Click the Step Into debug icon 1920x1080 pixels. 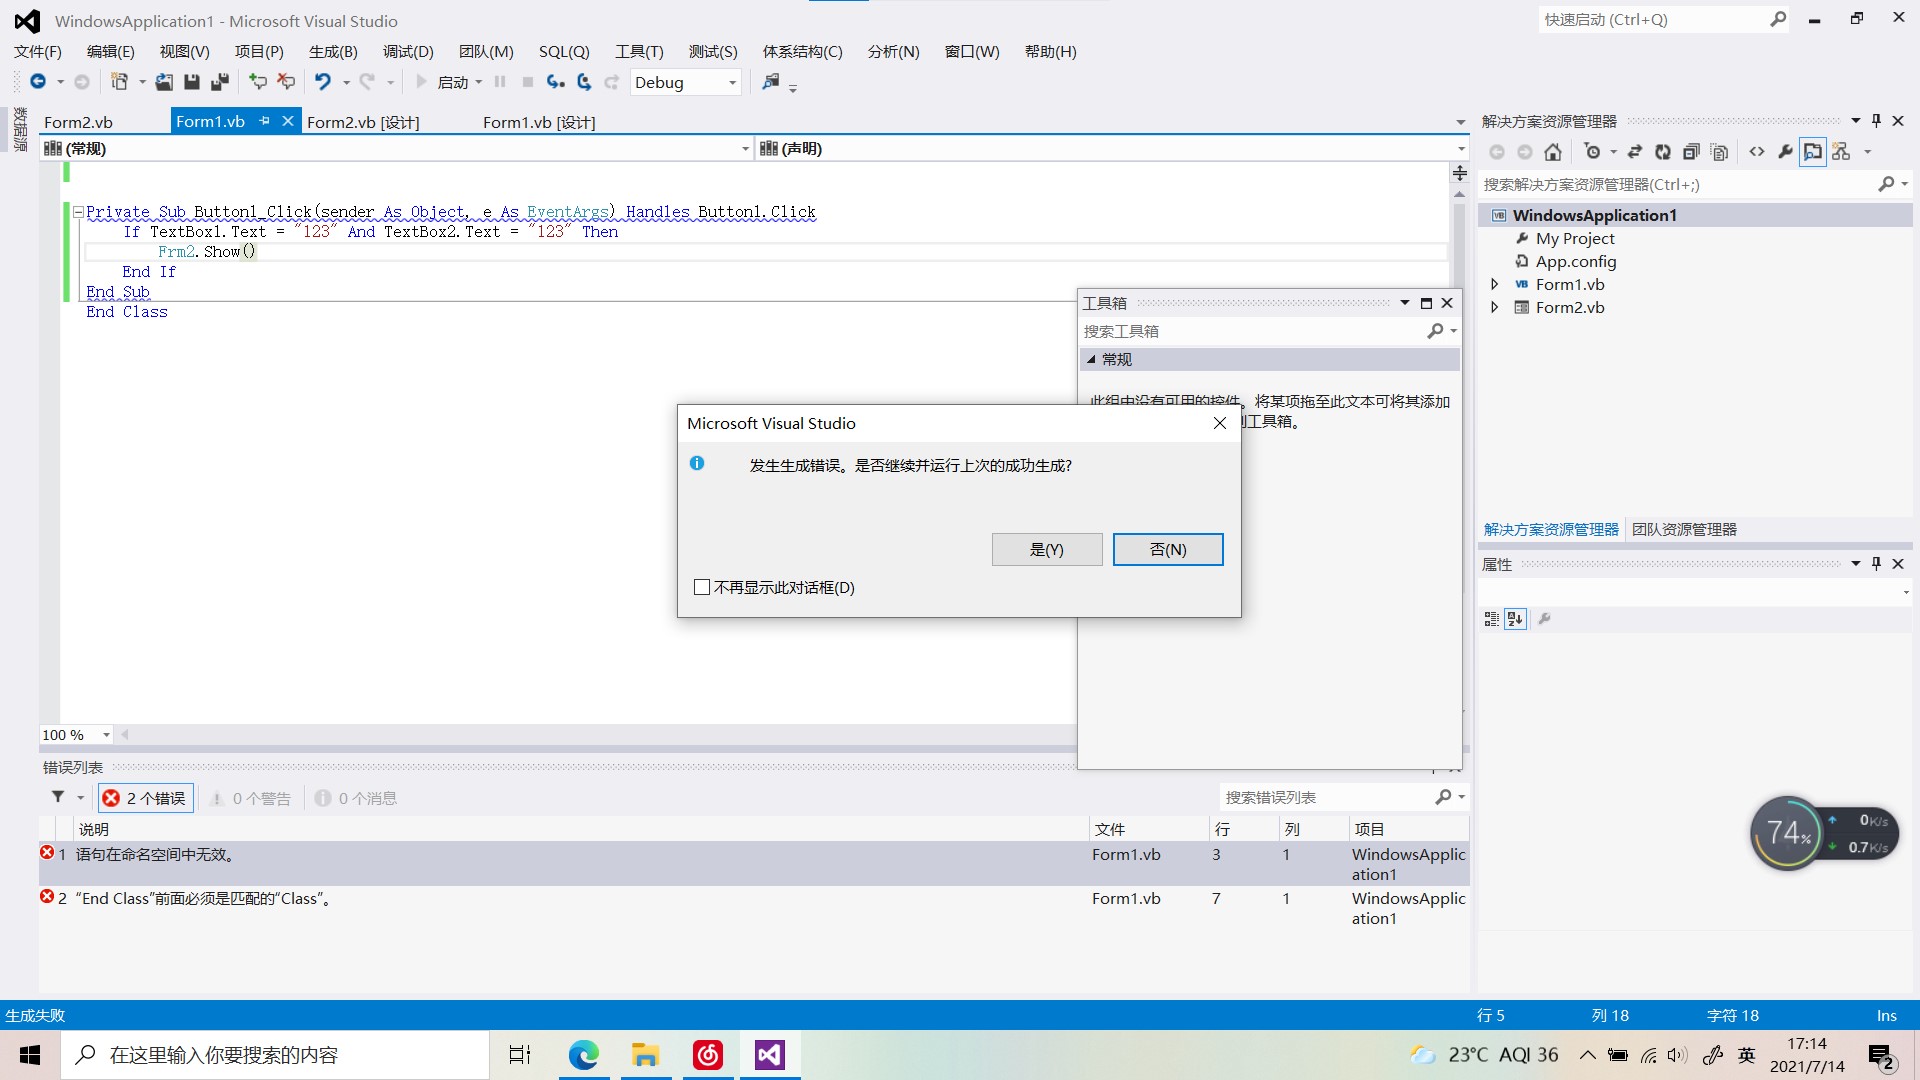pos(556,82)
